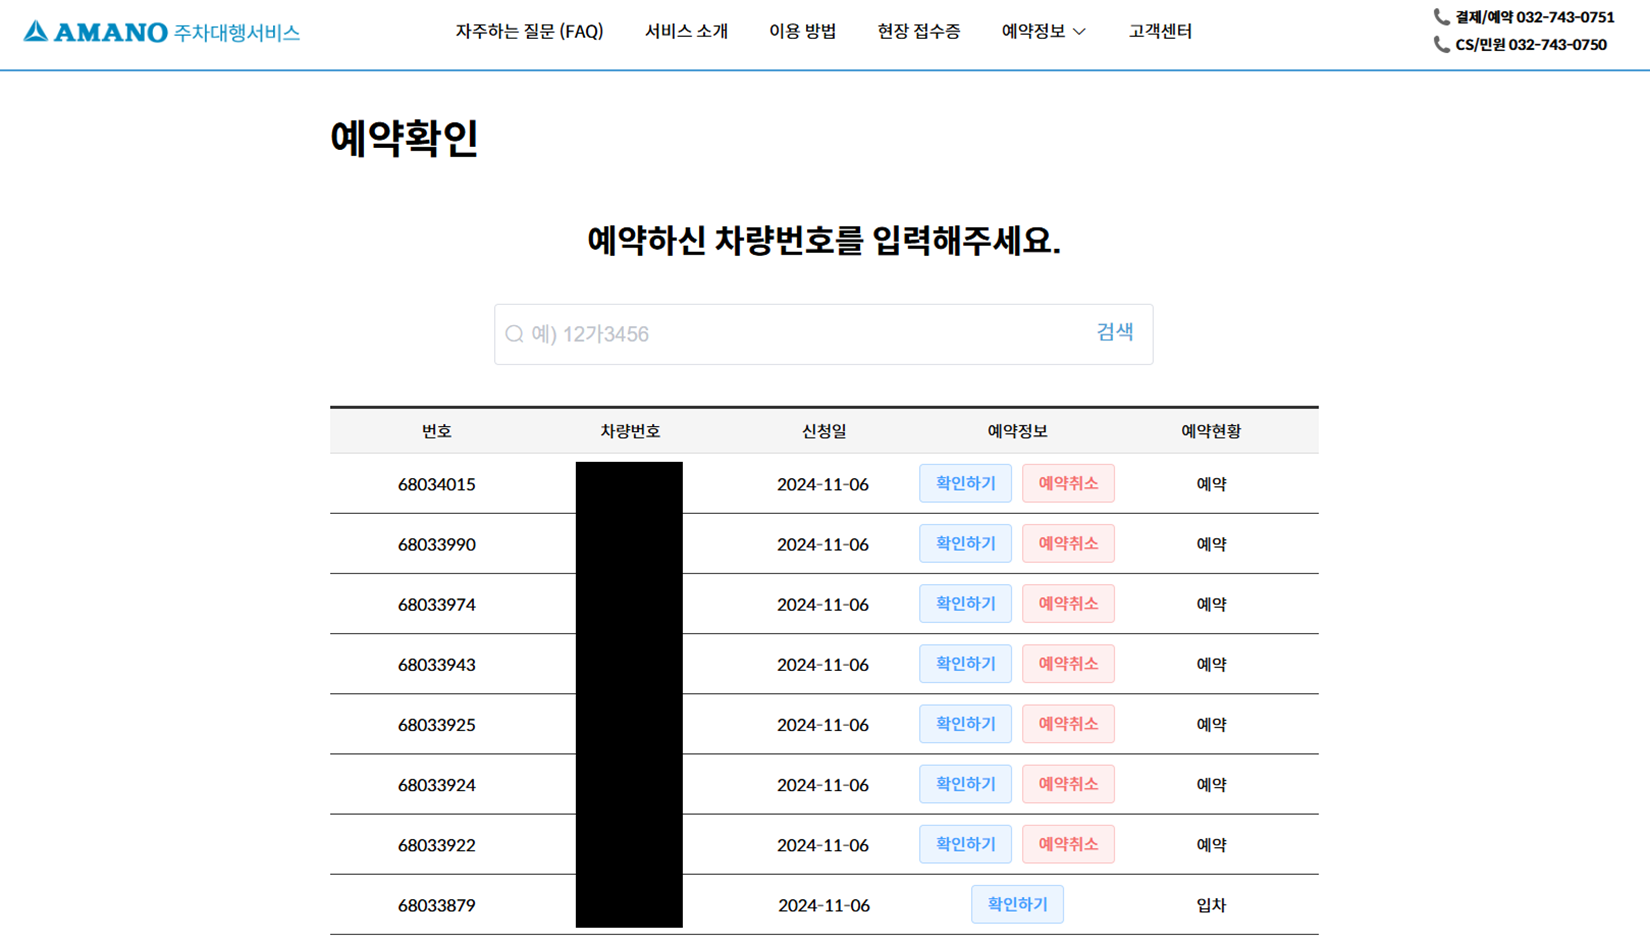Click phone number 032-743-0750
Image resolution: width=1650 pixels, height=941 pixels.
pos(1557,45)
